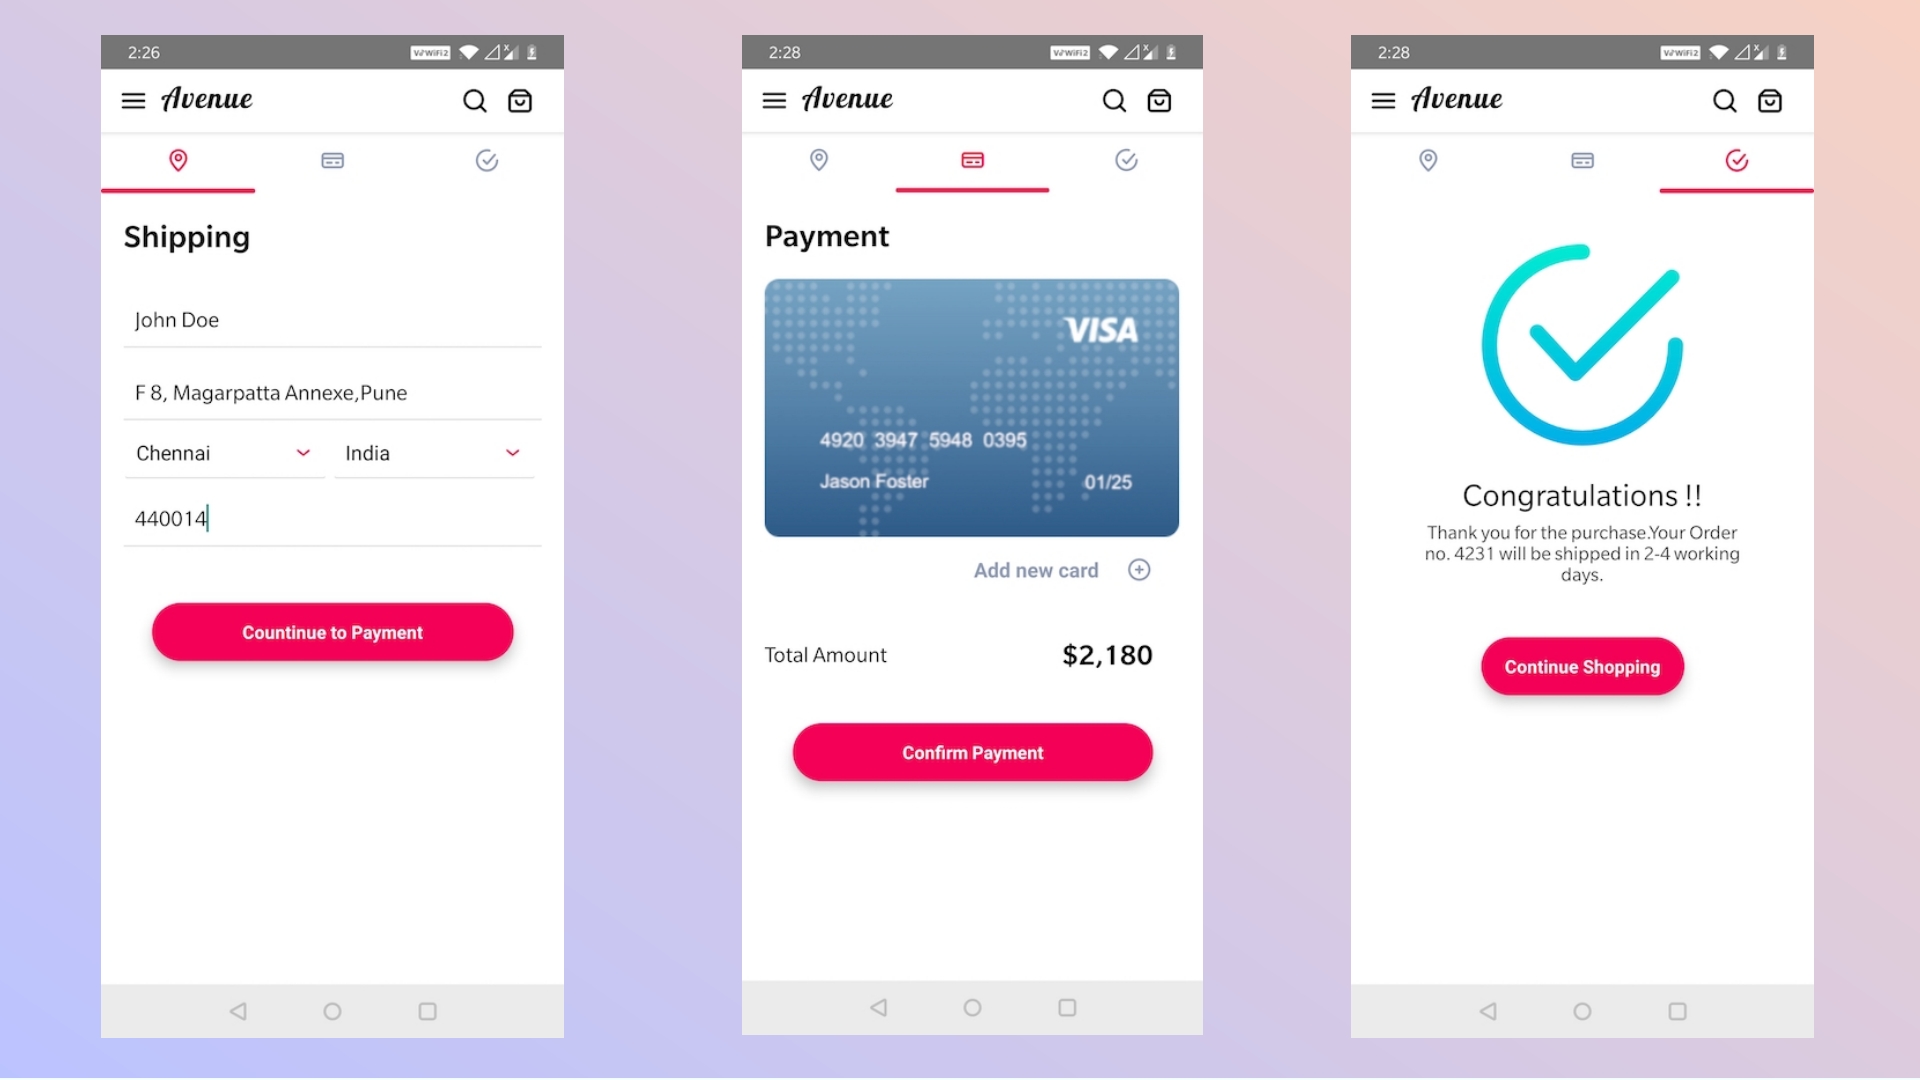This screenshot has width=1920, height=1080.
Task: Toggle the payment step tab indicator
Action: tap(972, 160)
